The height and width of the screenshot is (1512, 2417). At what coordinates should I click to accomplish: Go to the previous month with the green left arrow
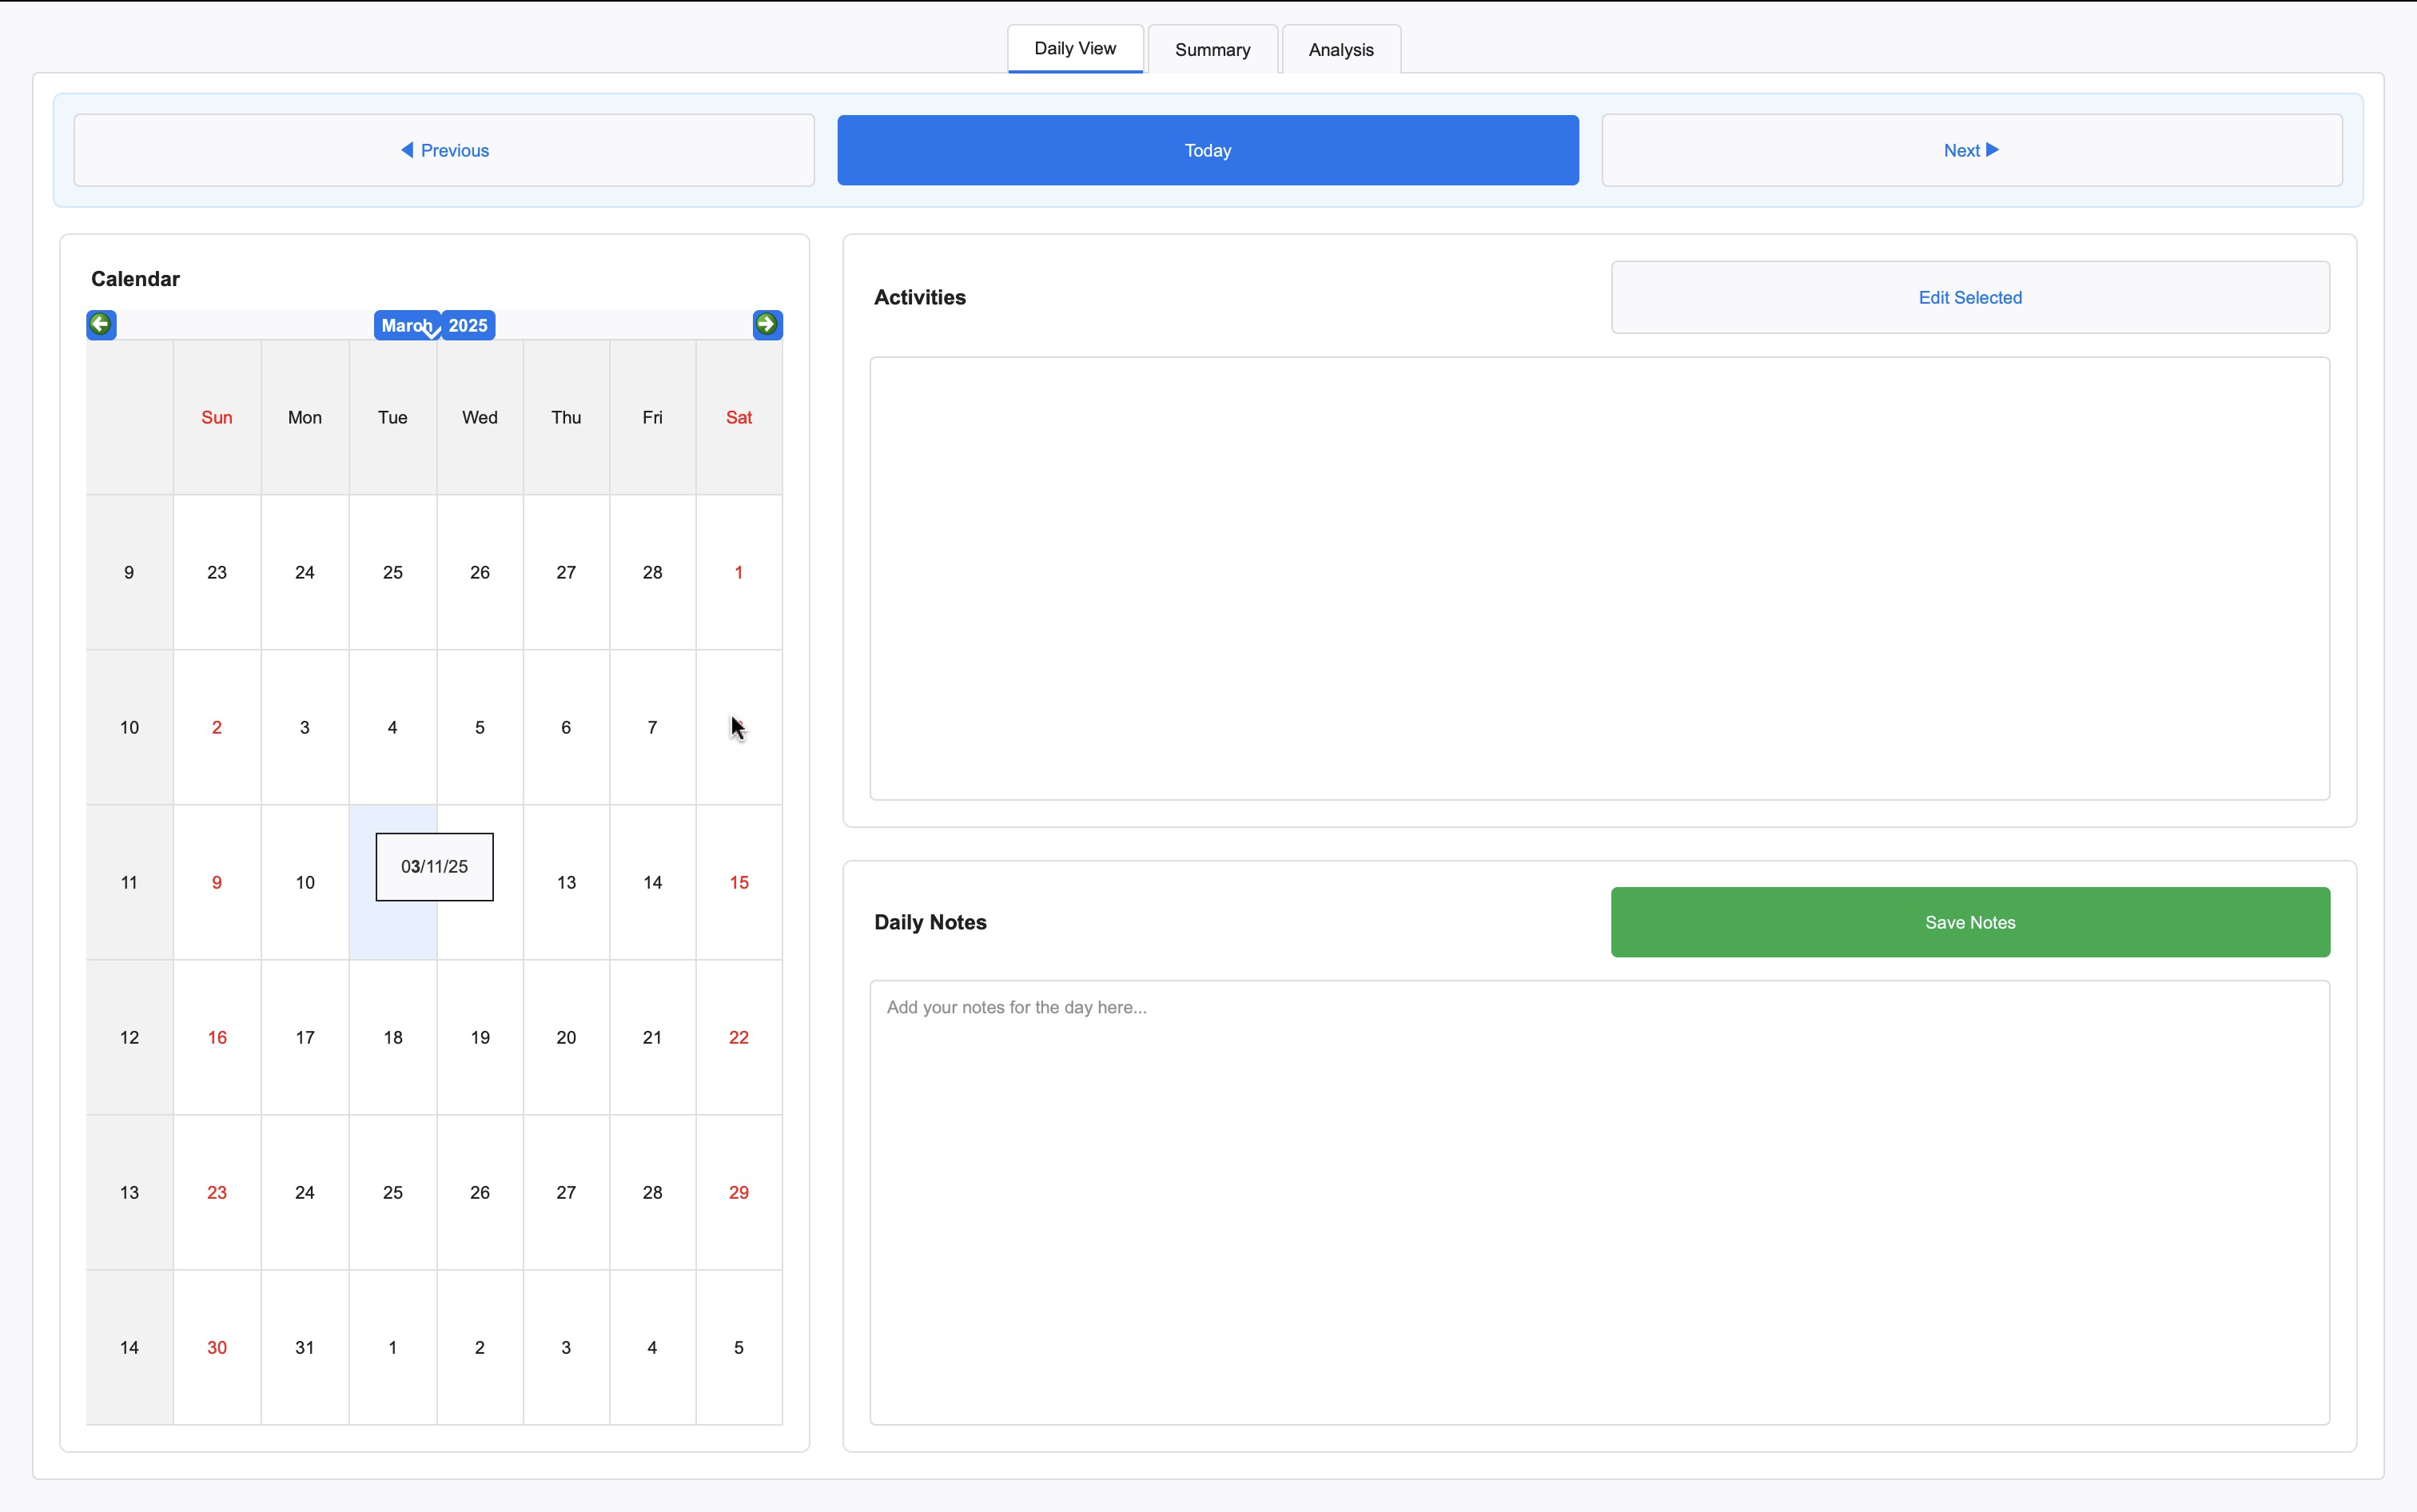pos(101,324)
